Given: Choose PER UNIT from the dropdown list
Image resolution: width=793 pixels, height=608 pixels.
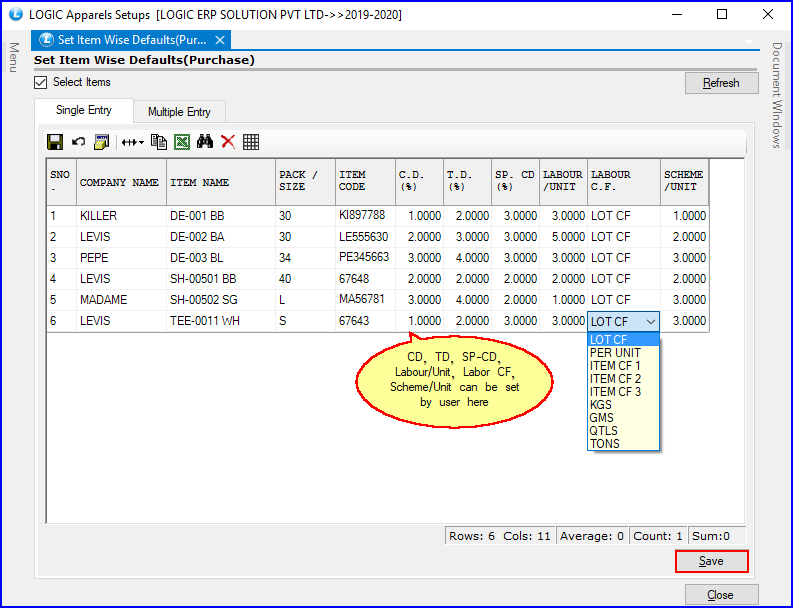Looking at the screenshot, I should tap(623, 353).
